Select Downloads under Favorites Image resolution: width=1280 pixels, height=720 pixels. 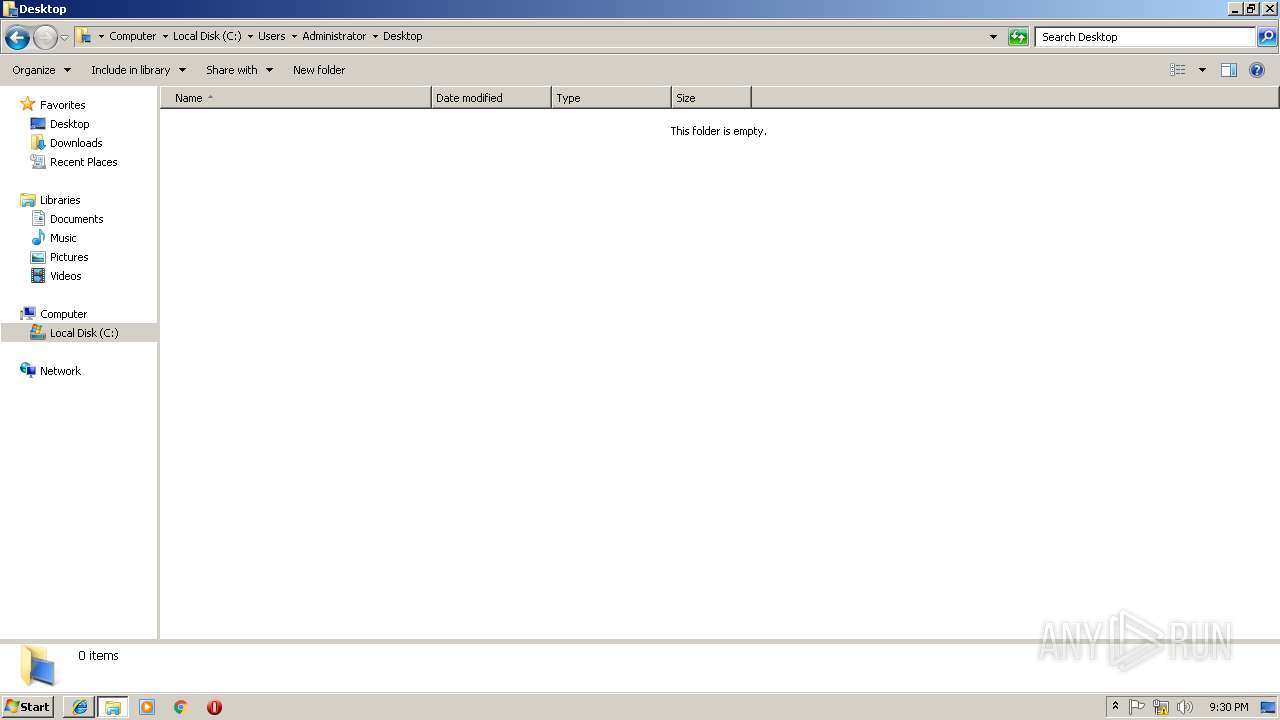(x=76, y=143)
